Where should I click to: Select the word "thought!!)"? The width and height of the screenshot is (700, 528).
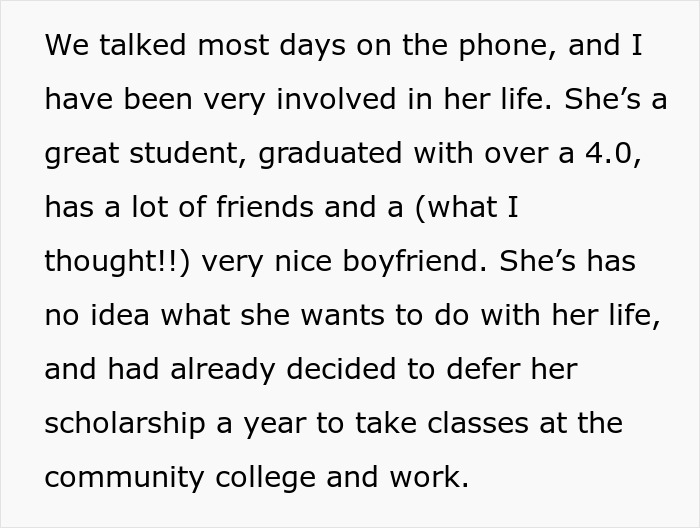pyautogui.click(x=117, y=262)
